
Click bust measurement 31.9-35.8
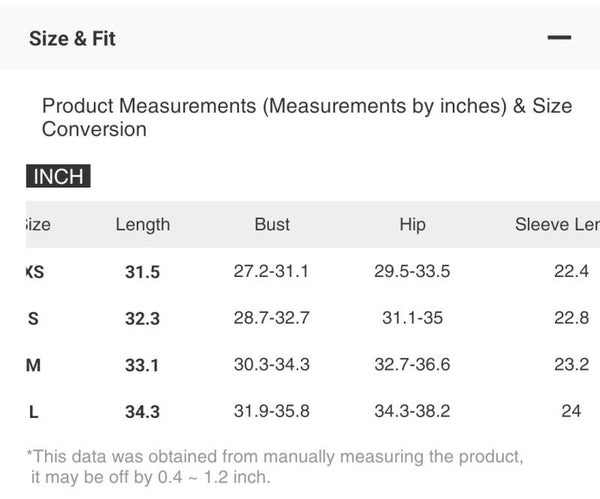point(271,411)
